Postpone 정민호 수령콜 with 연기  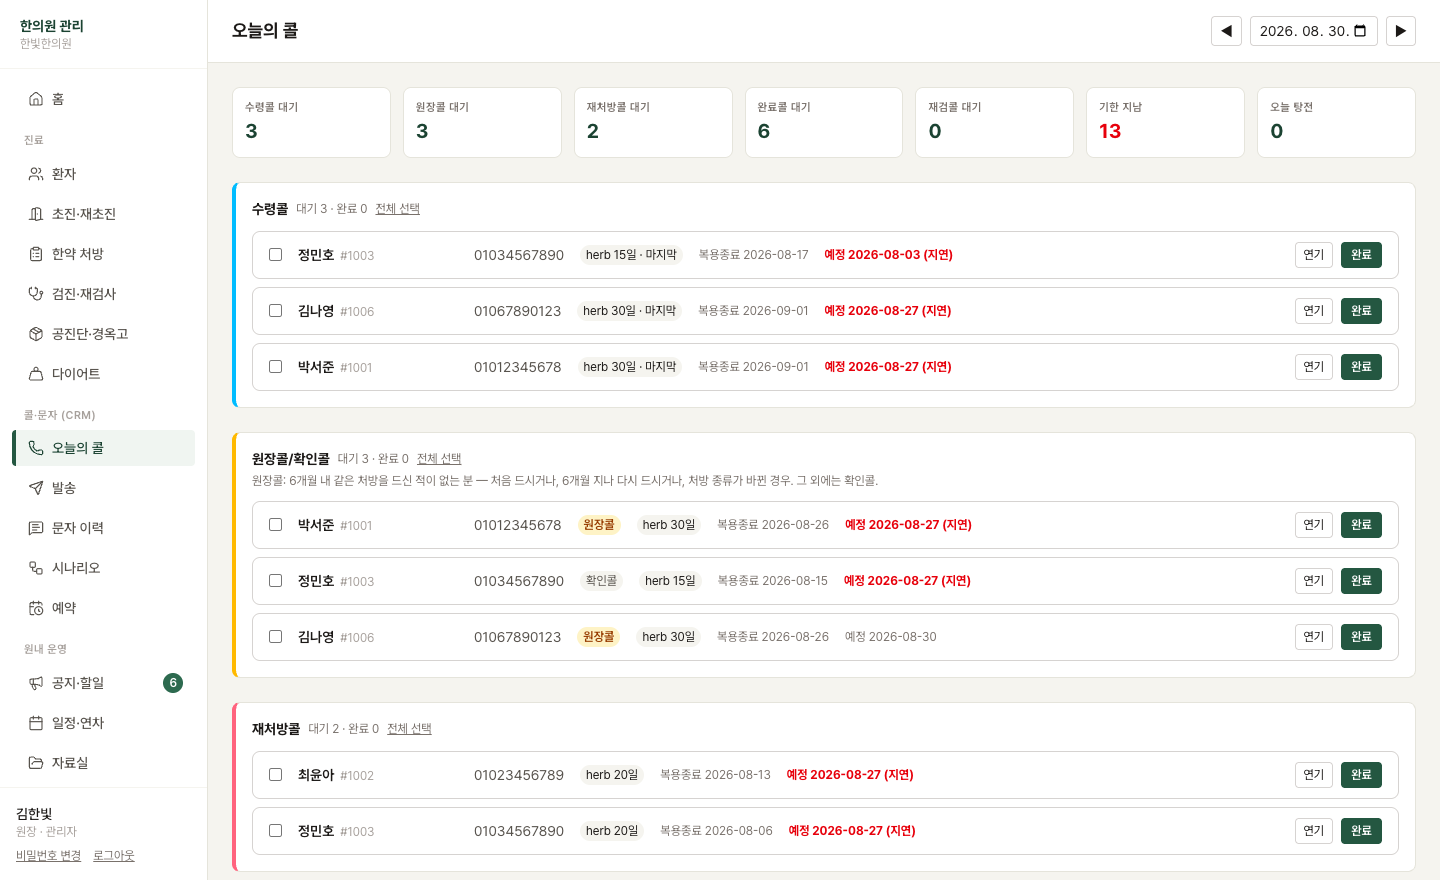click(1314, 255)
